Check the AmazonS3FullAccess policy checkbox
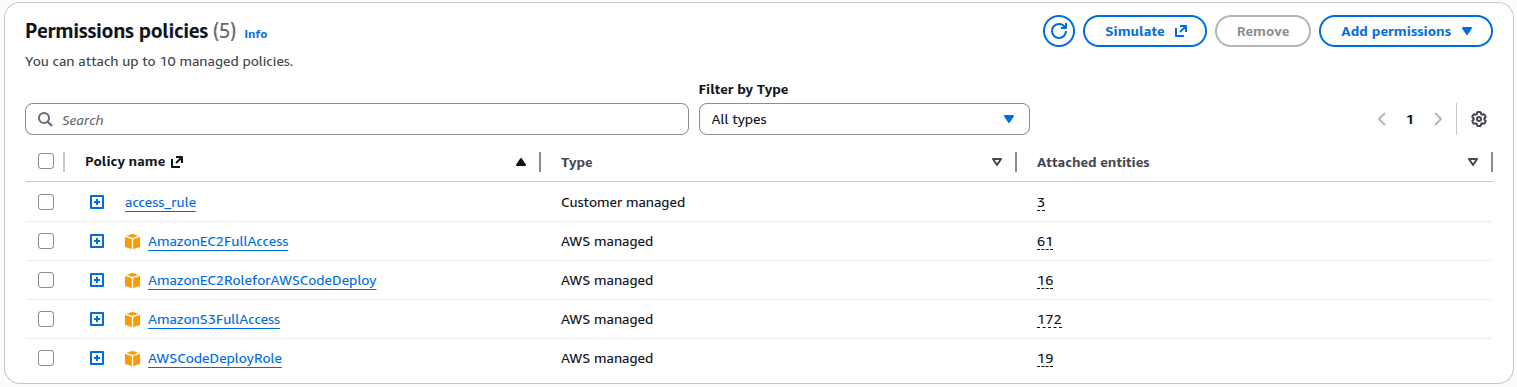1517x387 pixels. click(x=45, y=319)
